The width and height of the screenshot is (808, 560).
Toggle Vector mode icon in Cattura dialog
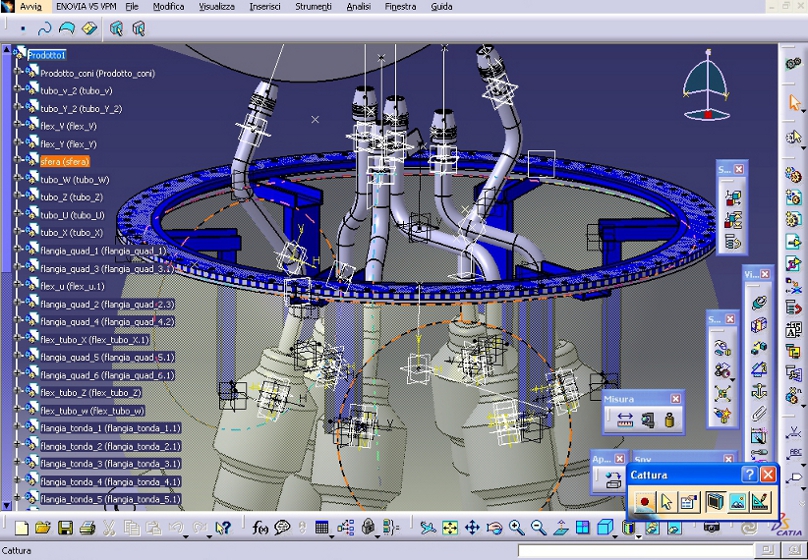coord(760,501)
